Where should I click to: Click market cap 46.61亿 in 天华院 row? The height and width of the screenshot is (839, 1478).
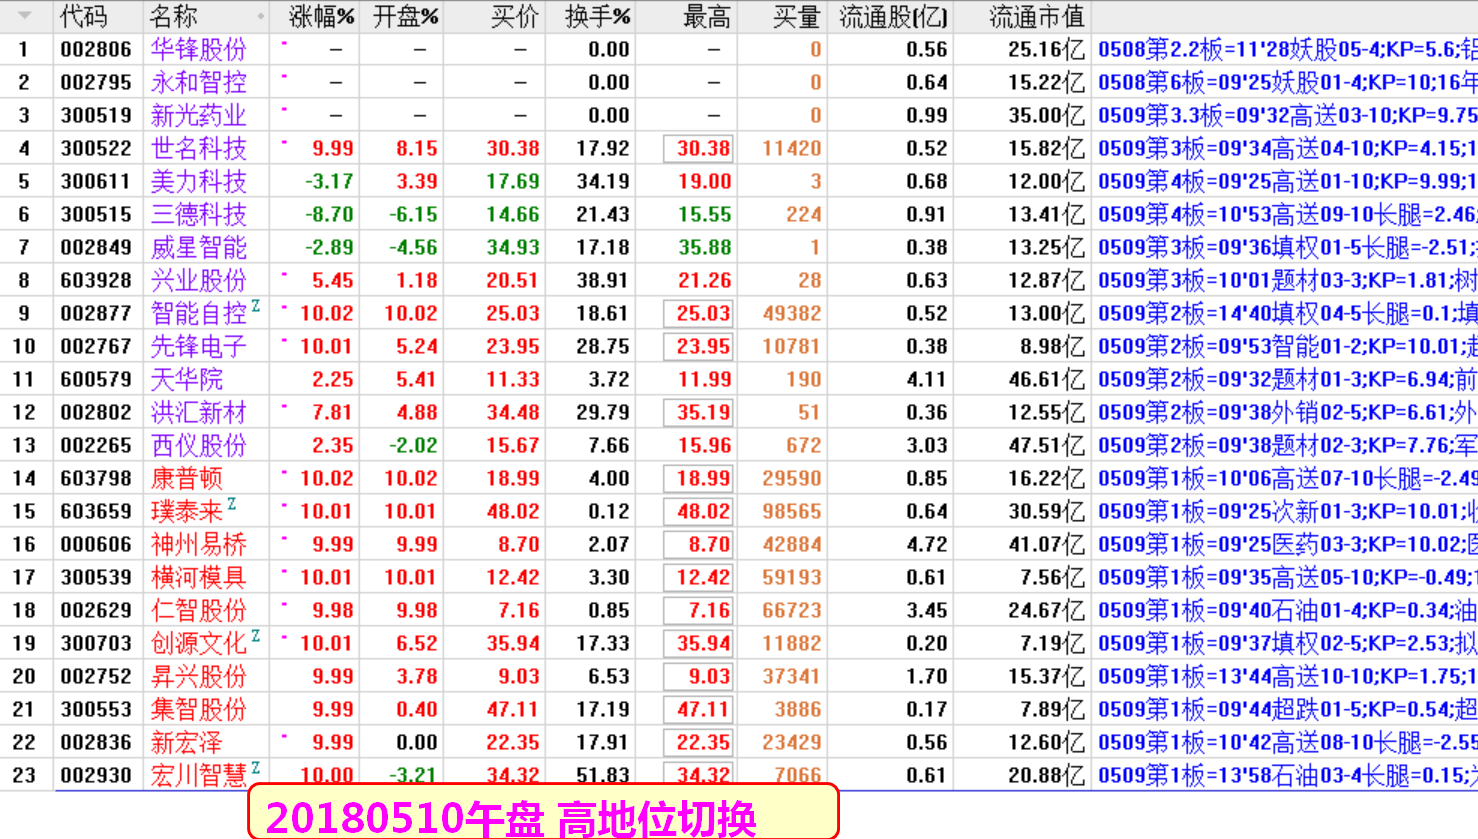[1046, 379]
